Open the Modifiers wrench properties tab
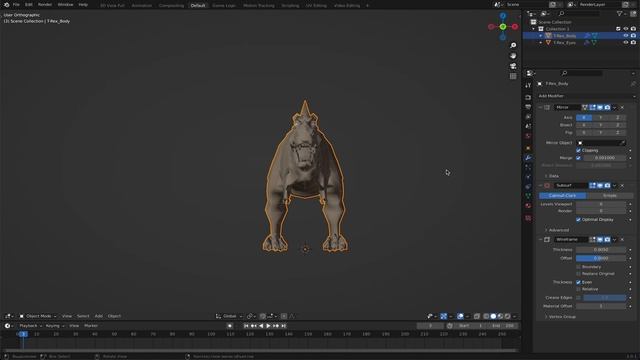This screenshot has width=640, height=360. [x=528, y=158]
